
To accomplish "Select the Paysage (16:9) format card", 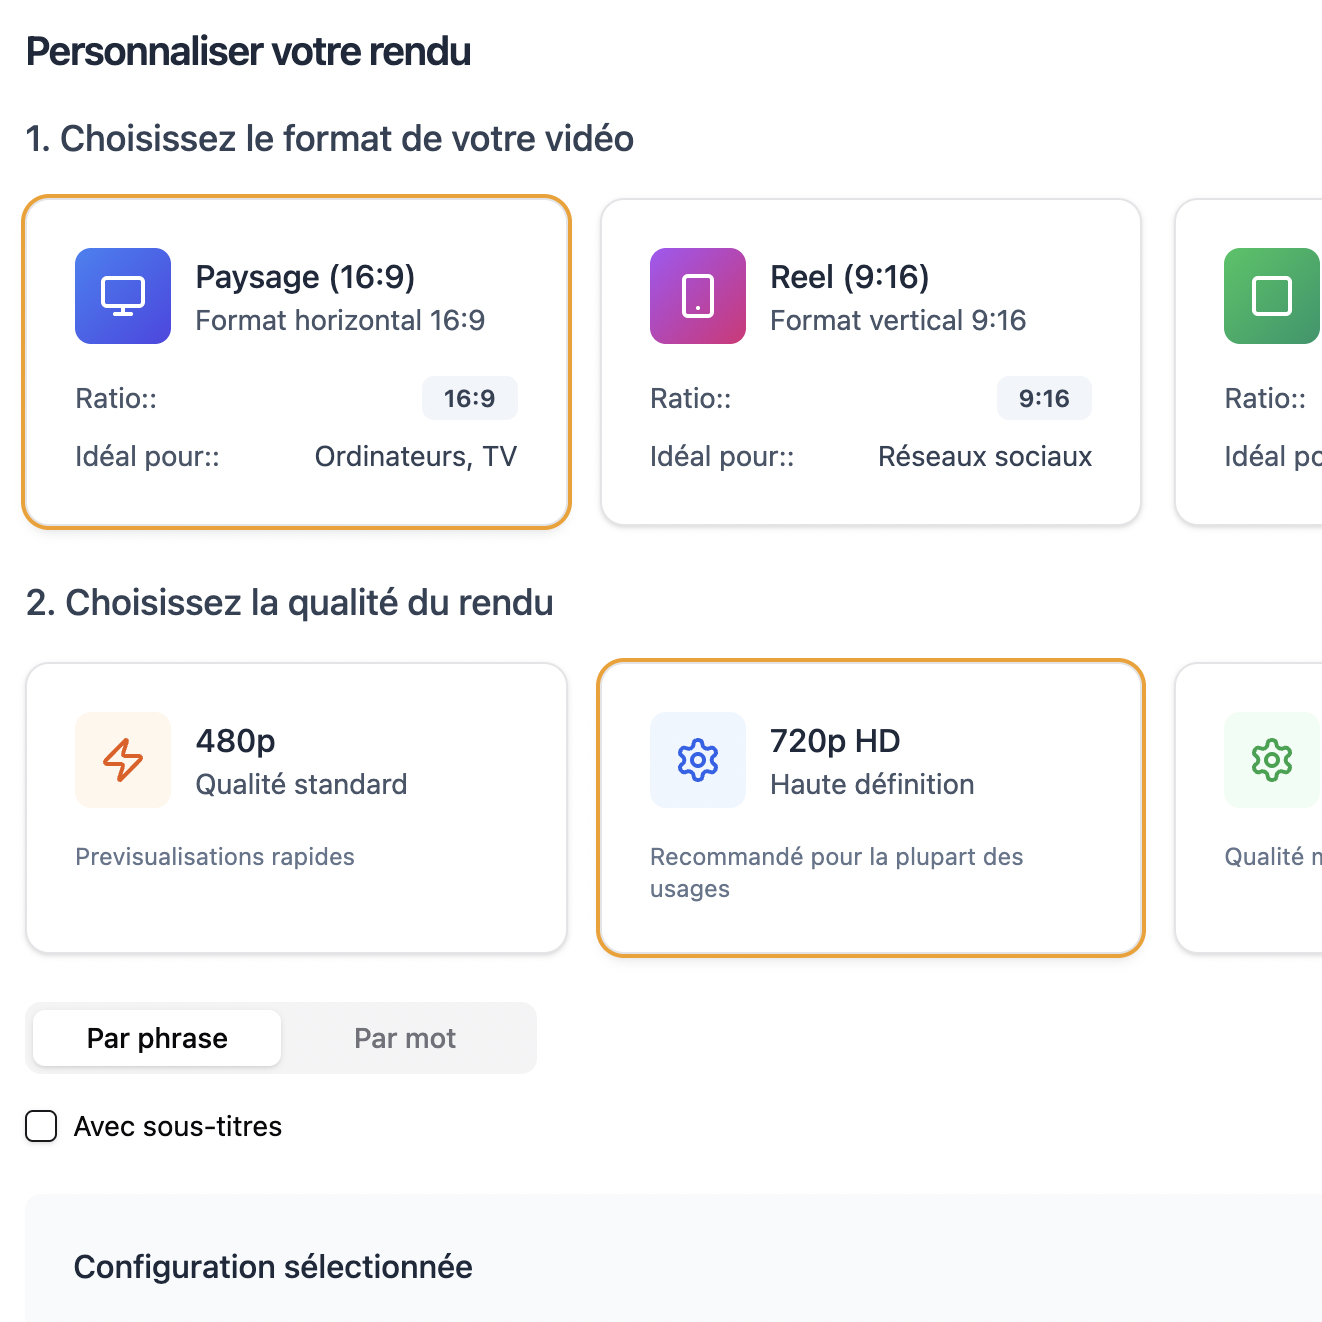I will (x=296, y=362).
